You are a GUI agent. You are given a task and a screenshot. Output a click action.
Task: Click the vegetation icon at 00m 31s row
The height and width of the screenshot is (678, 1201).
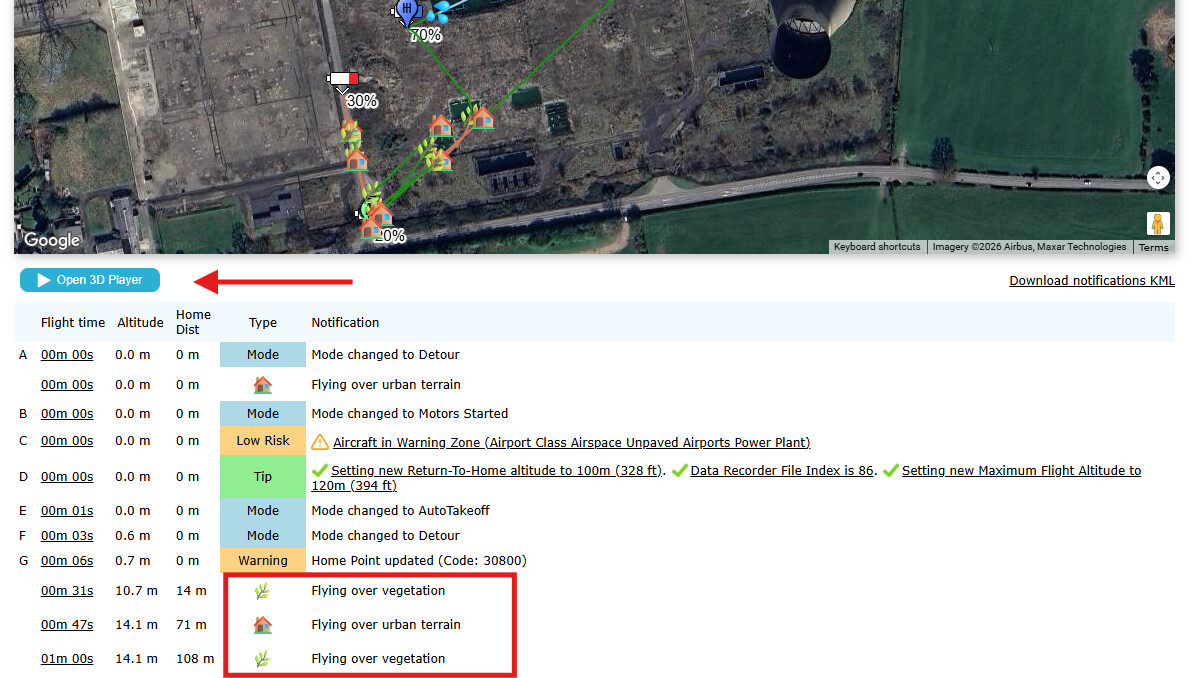tap(262, 591)
